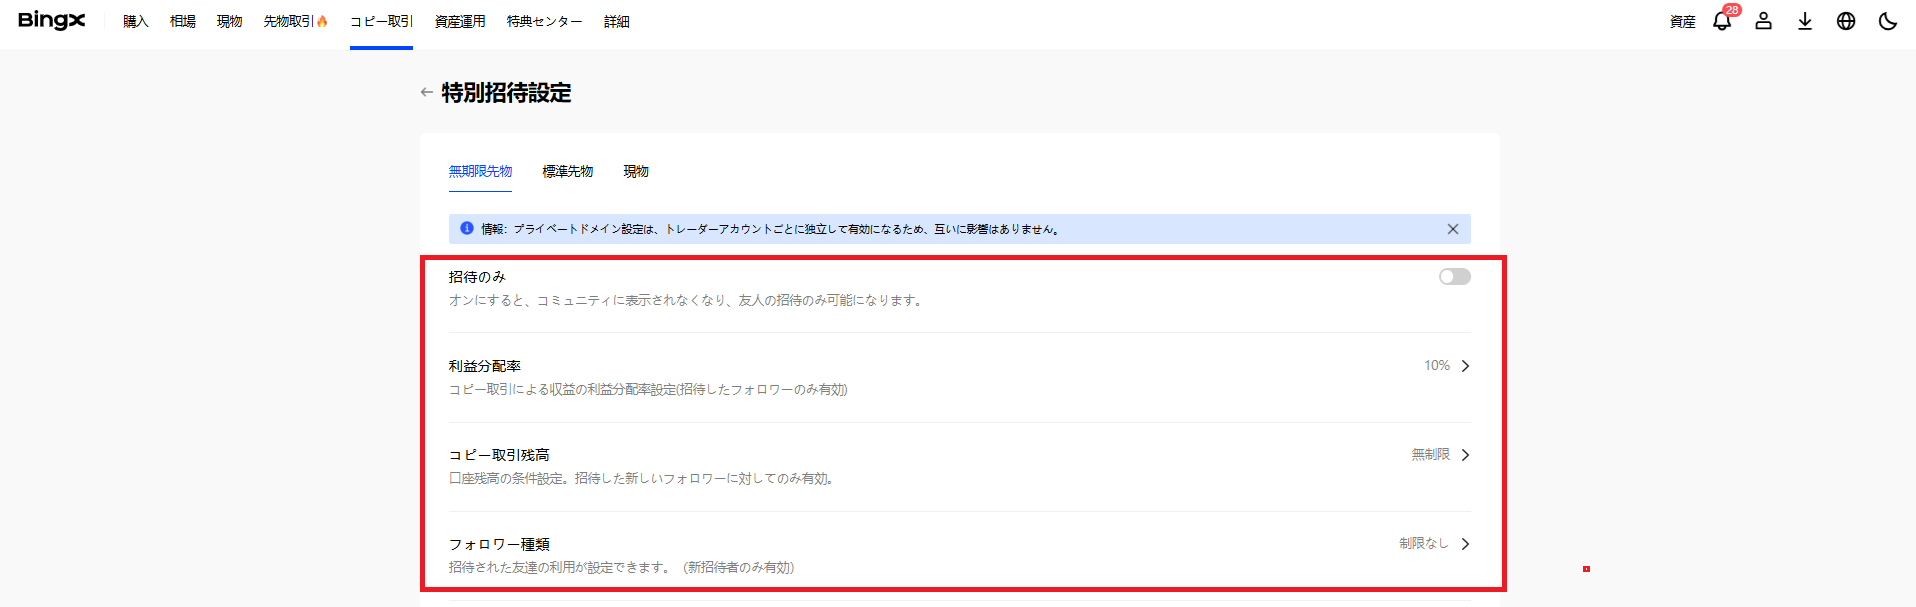The image size is (1916, 607).
Task: Open the notifications bell icon
Action: (1721, 21)
